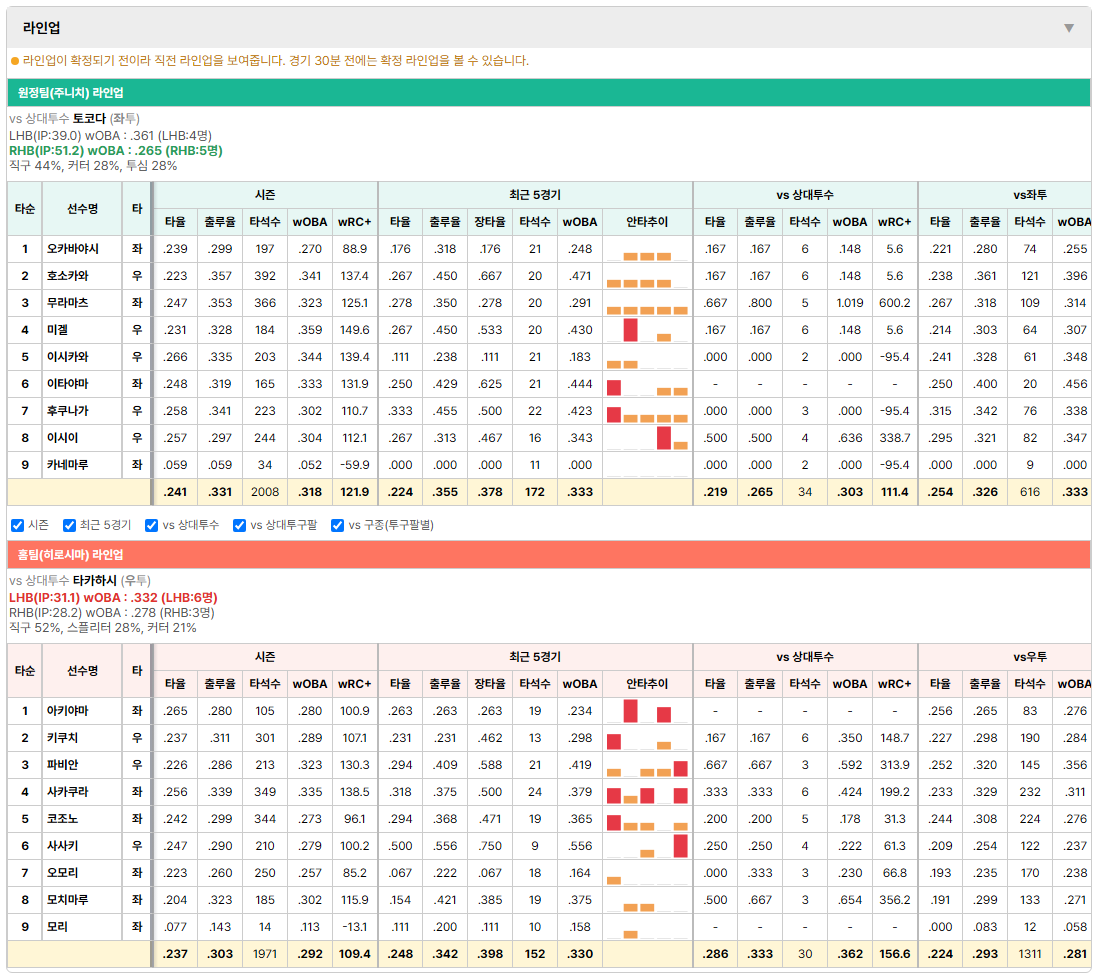This screenshot has height=979, width=1098.
Task: Disable the vs 상대투구팔 checkbox
Action: tap(239, 525)
